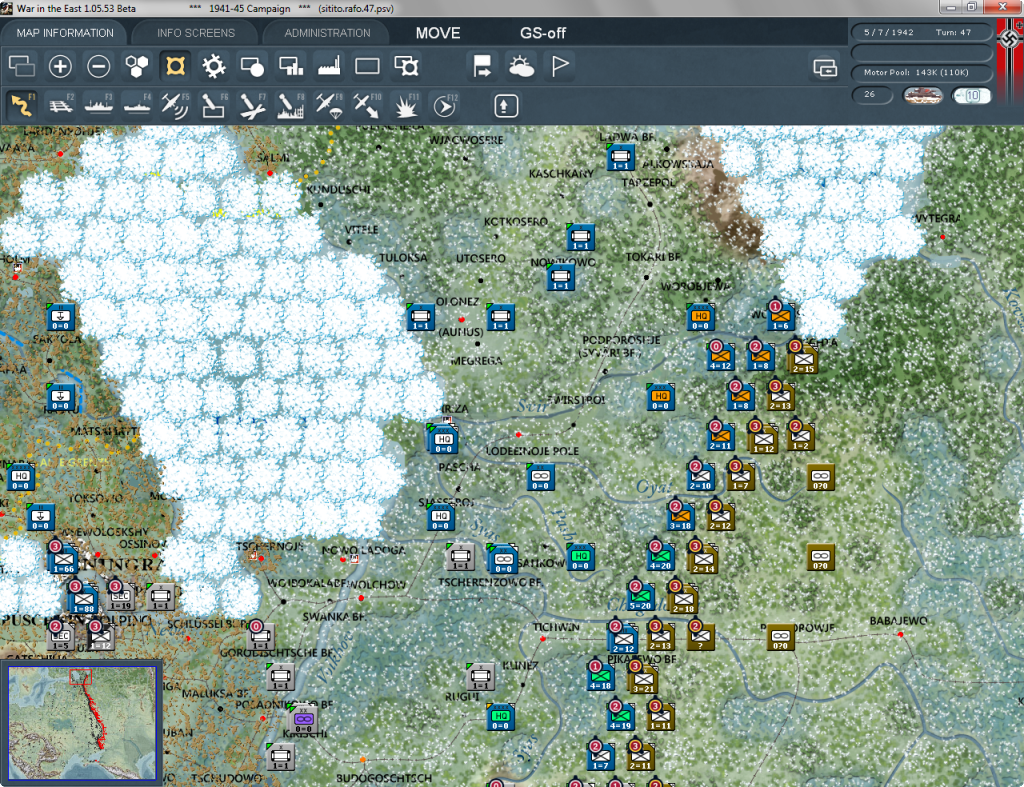Select the F3 naval transport ship icon
Image resolution: width=1024 pixels, height=787 pixels.
[x=99, y=106]
